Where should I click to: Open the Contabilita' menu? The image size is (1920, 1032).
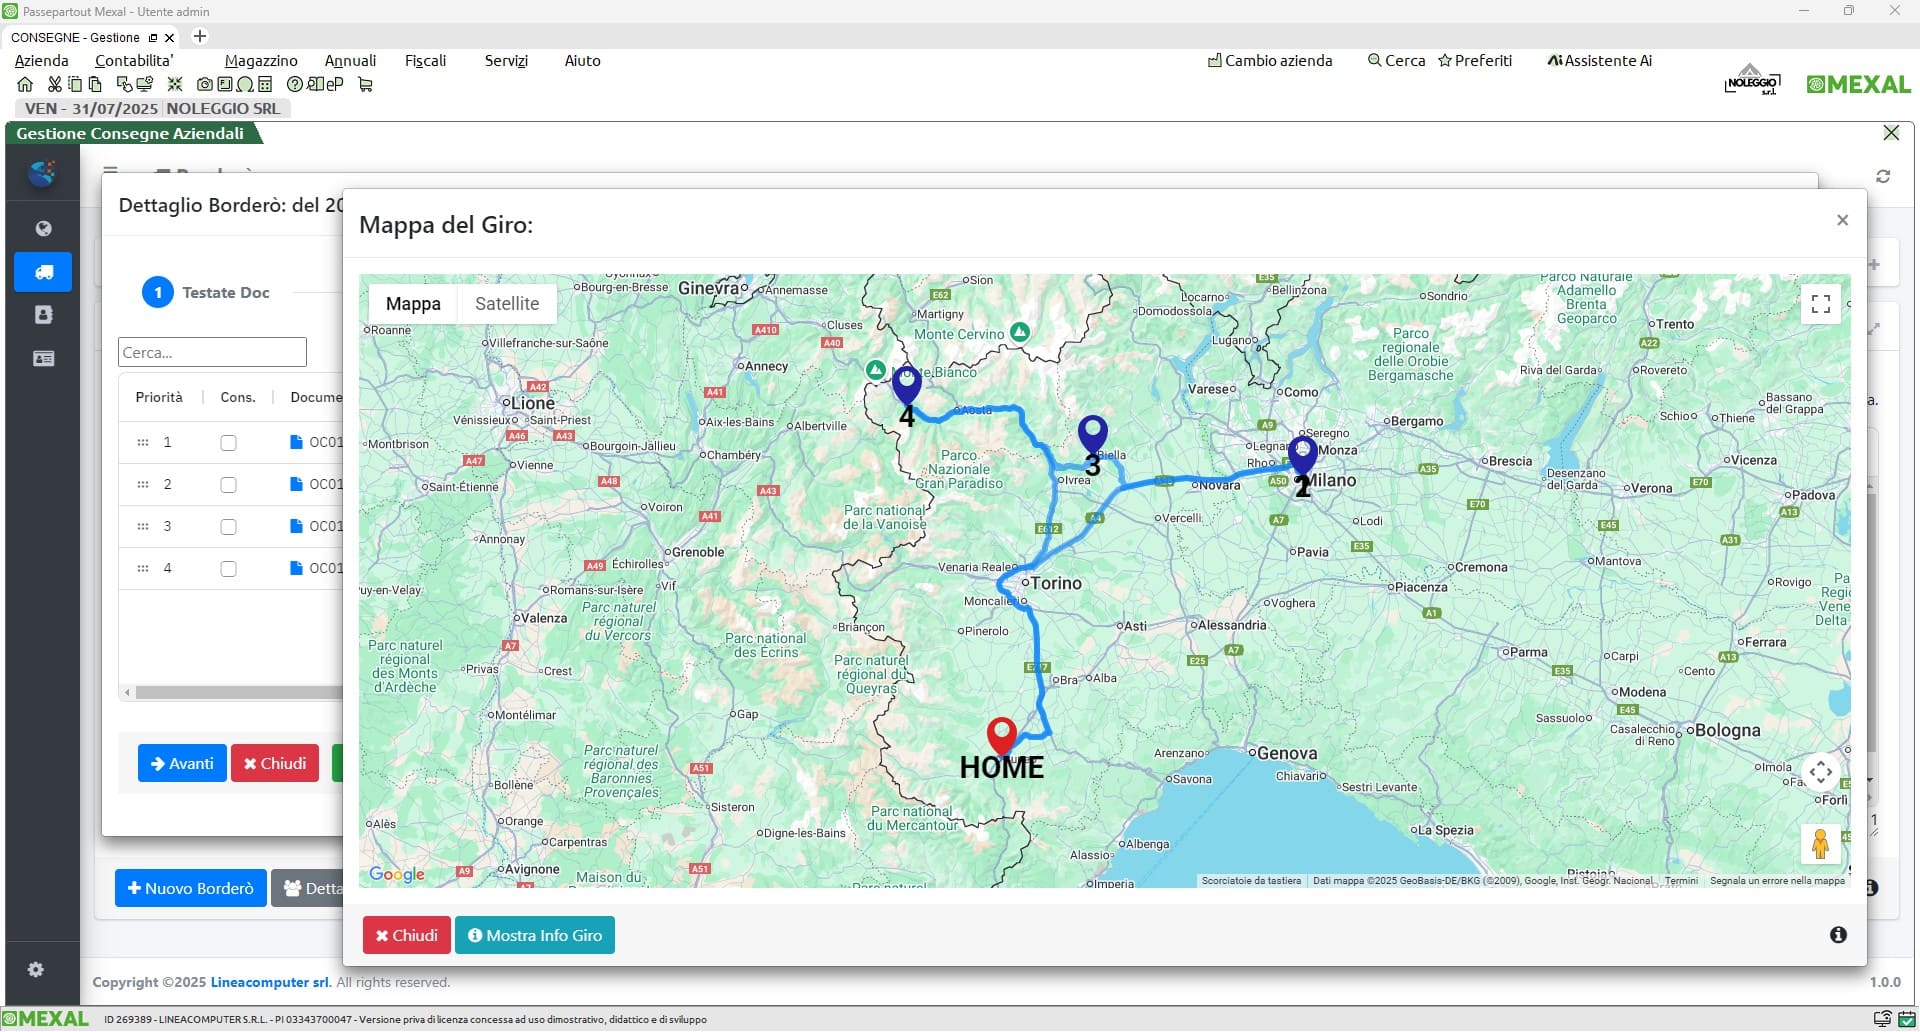(x=134, y=61)
